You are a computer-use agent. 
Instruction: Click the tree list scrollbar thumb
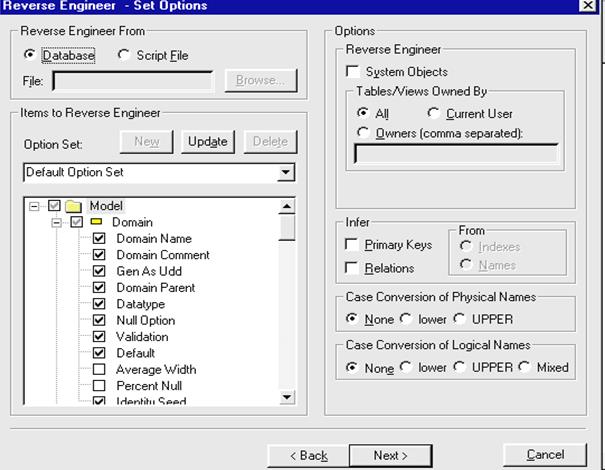point(287,228)
